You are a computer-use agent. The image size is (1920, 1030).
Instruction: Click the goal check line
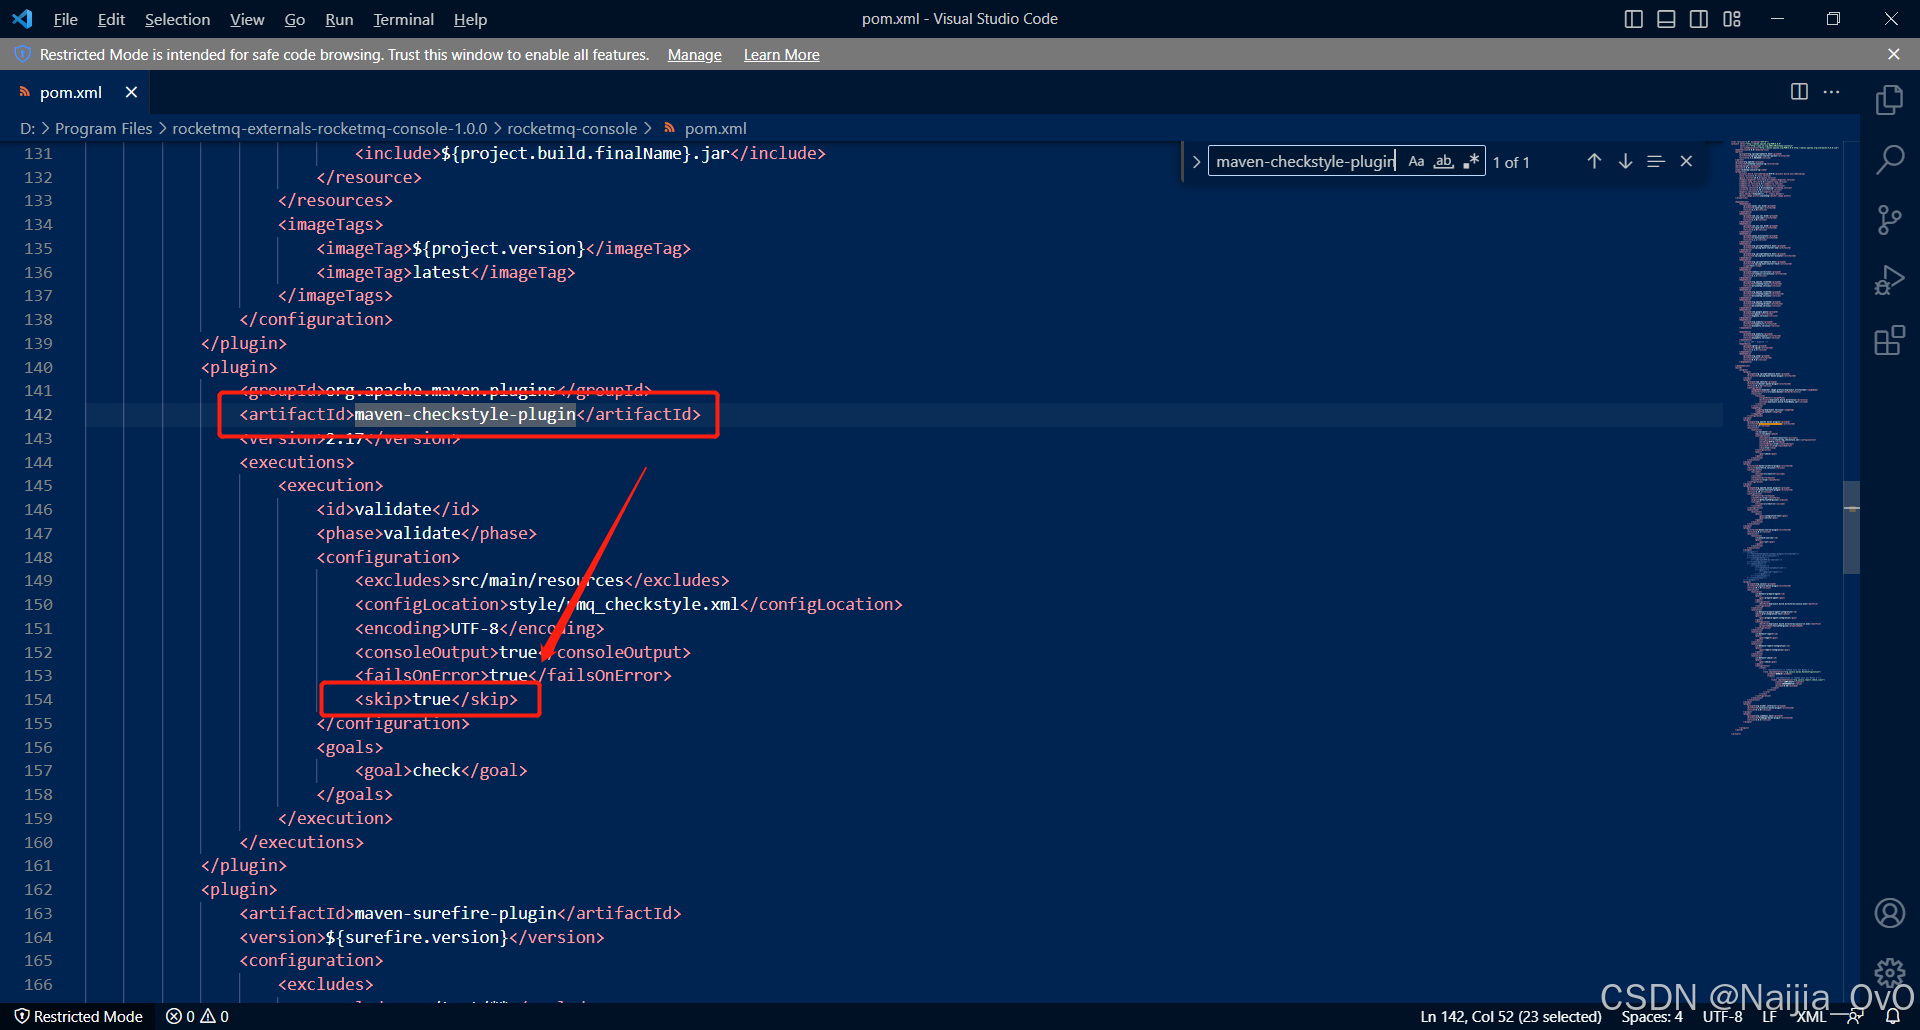(x=441, y=770)
